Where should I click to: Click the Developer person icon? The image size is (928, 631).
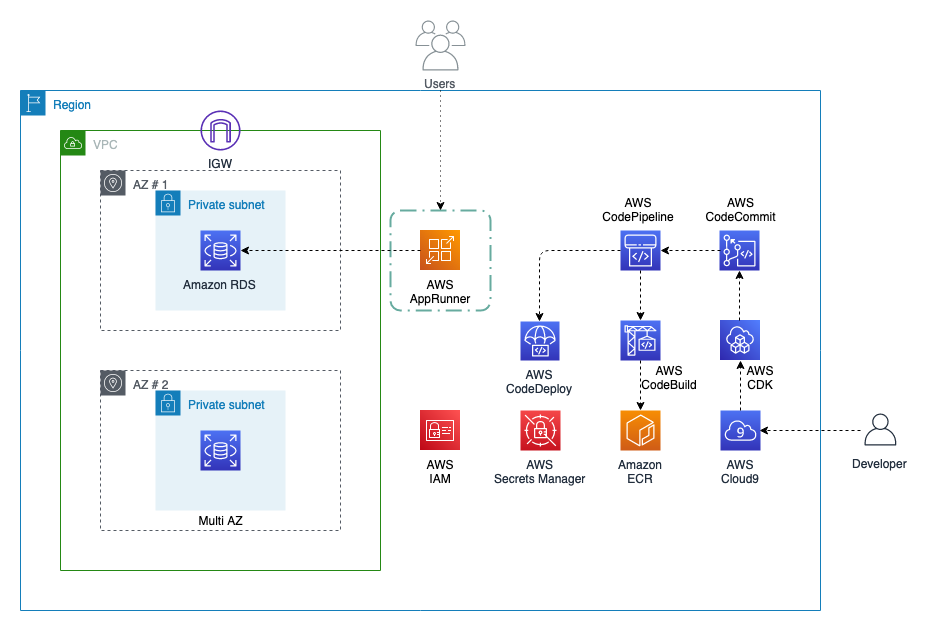pyautogui.click(x=880, y=430)
